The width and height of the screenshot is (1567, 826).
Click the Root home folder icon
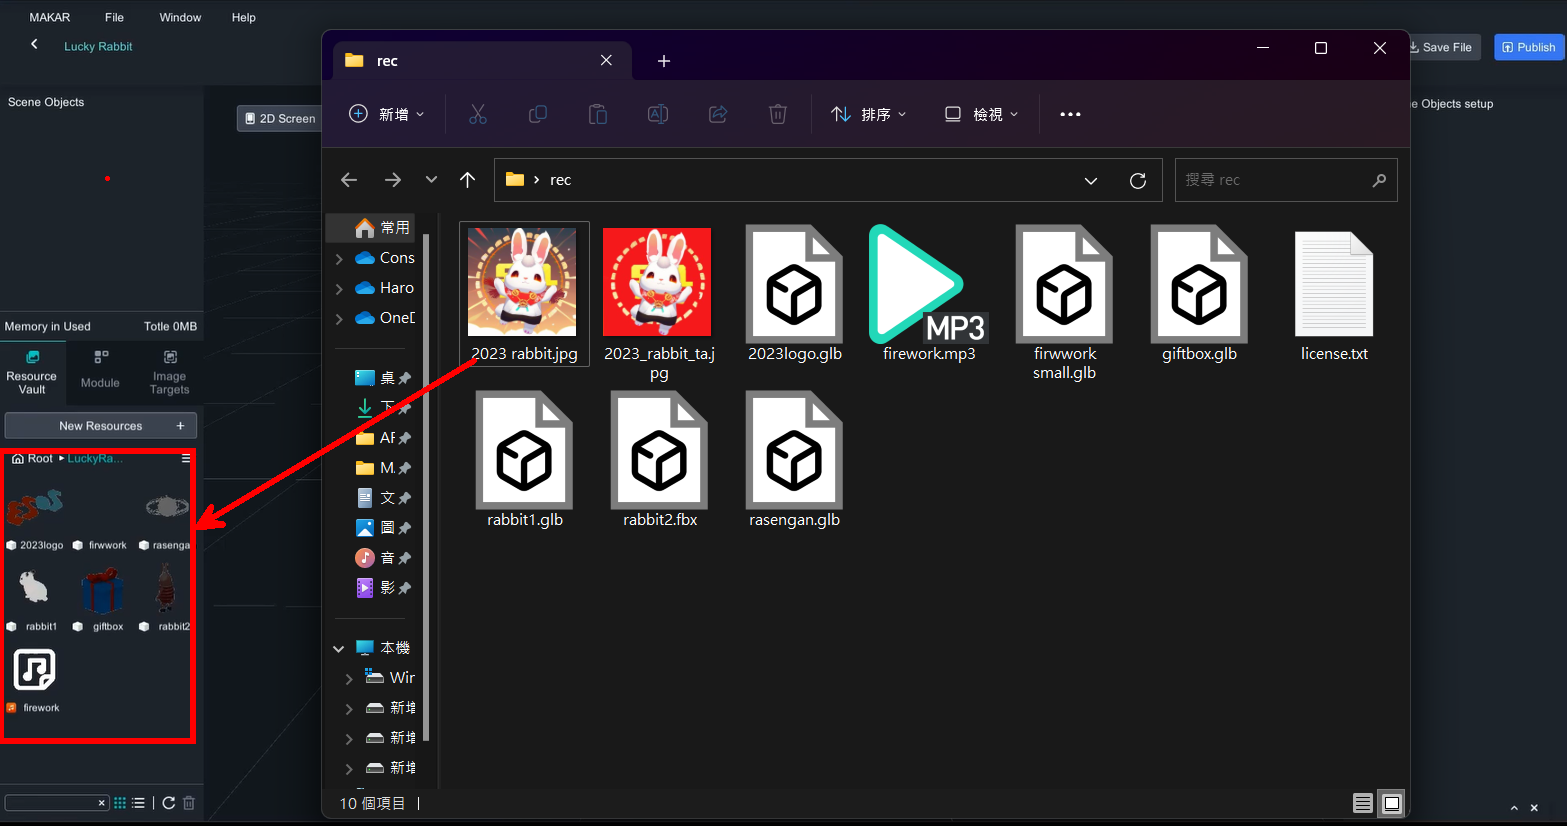point(18,459)
